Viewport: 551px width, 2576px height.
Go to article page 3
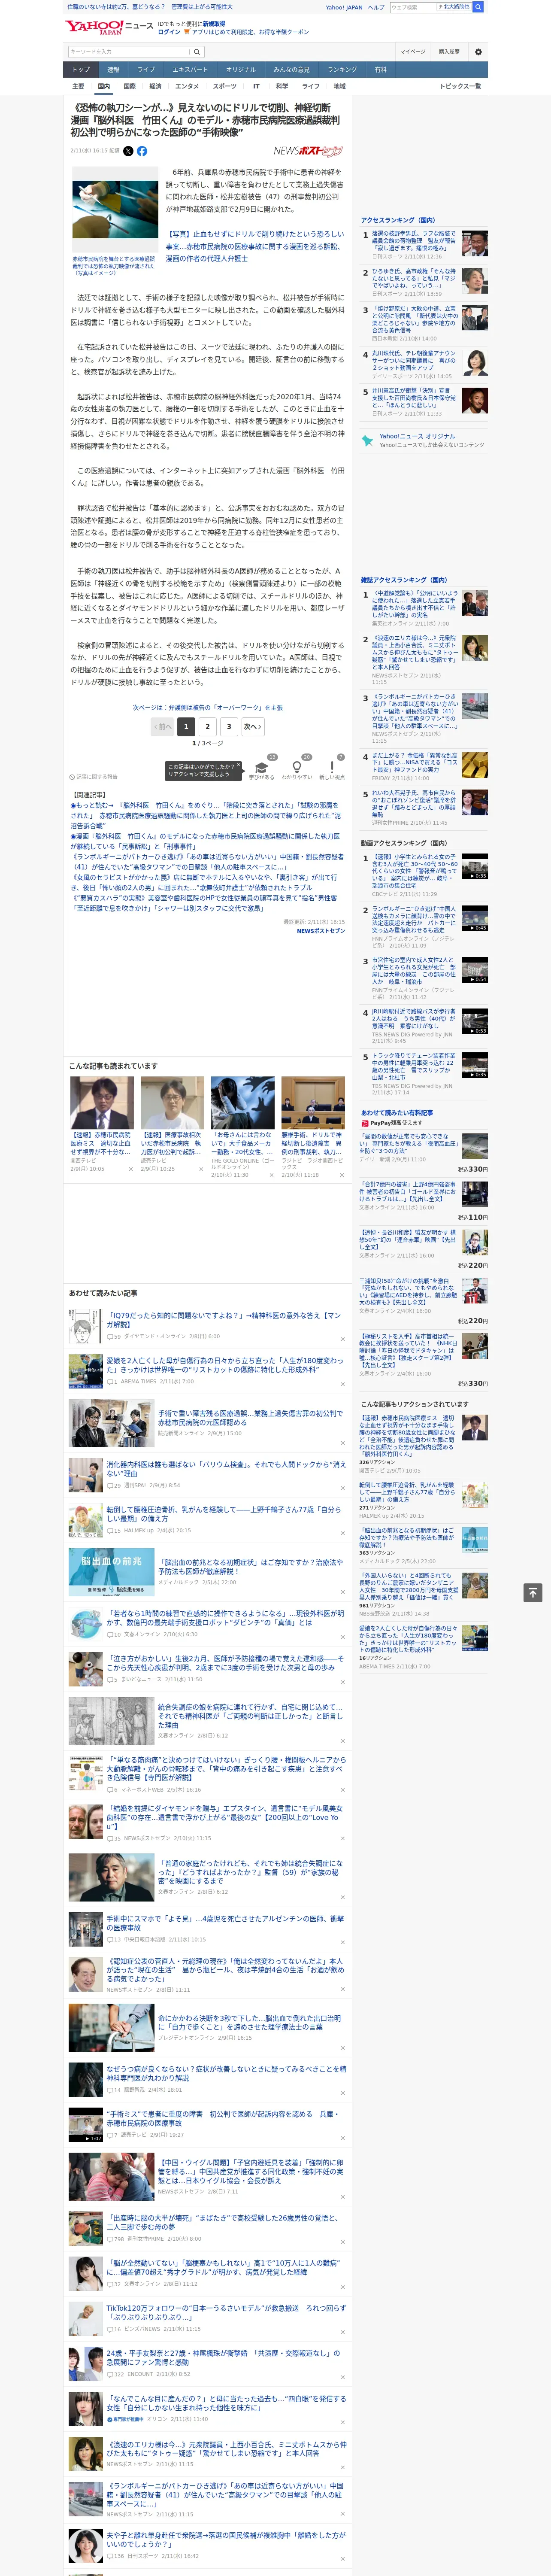(x=229, y=727)
